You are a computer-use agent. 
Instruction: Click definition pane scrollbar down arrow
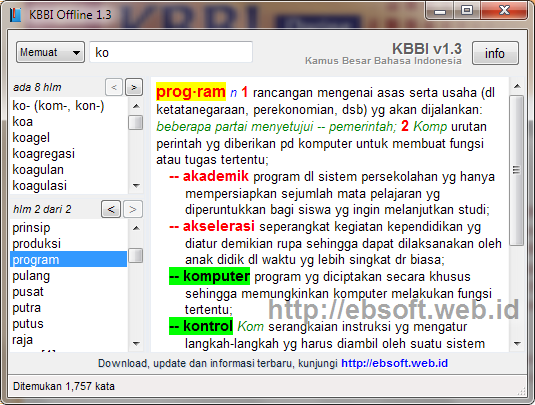pyautogui.click(x=517, y=343)
